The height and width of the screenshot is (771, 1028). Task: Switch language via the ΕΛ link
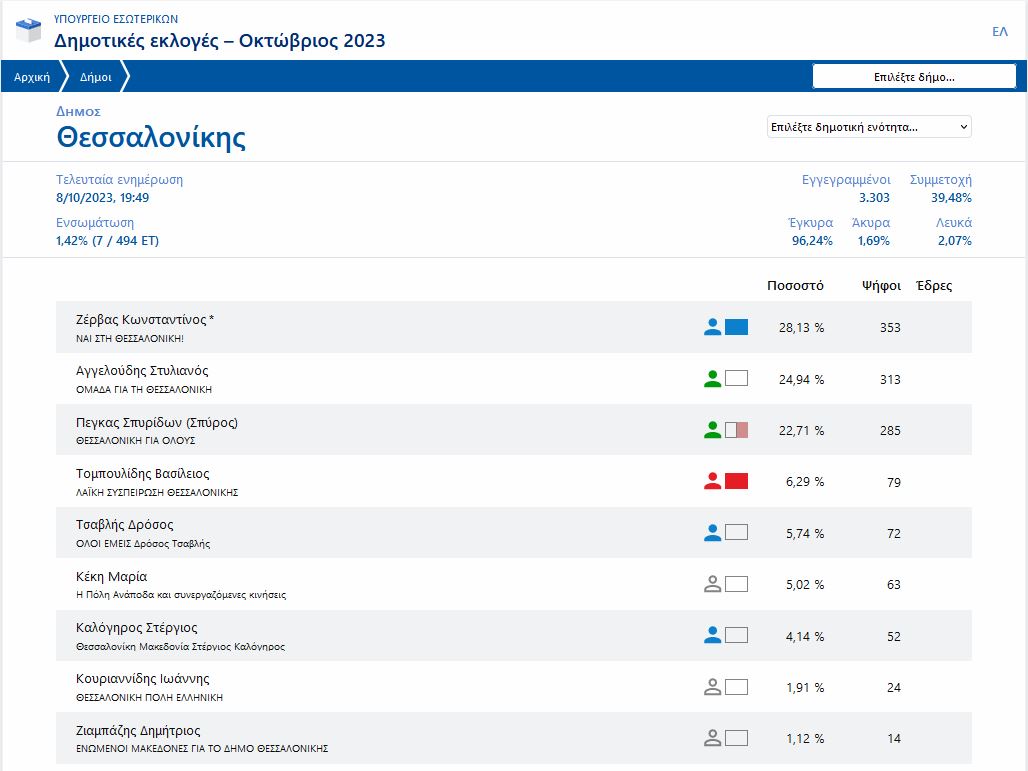pos(999,32)
